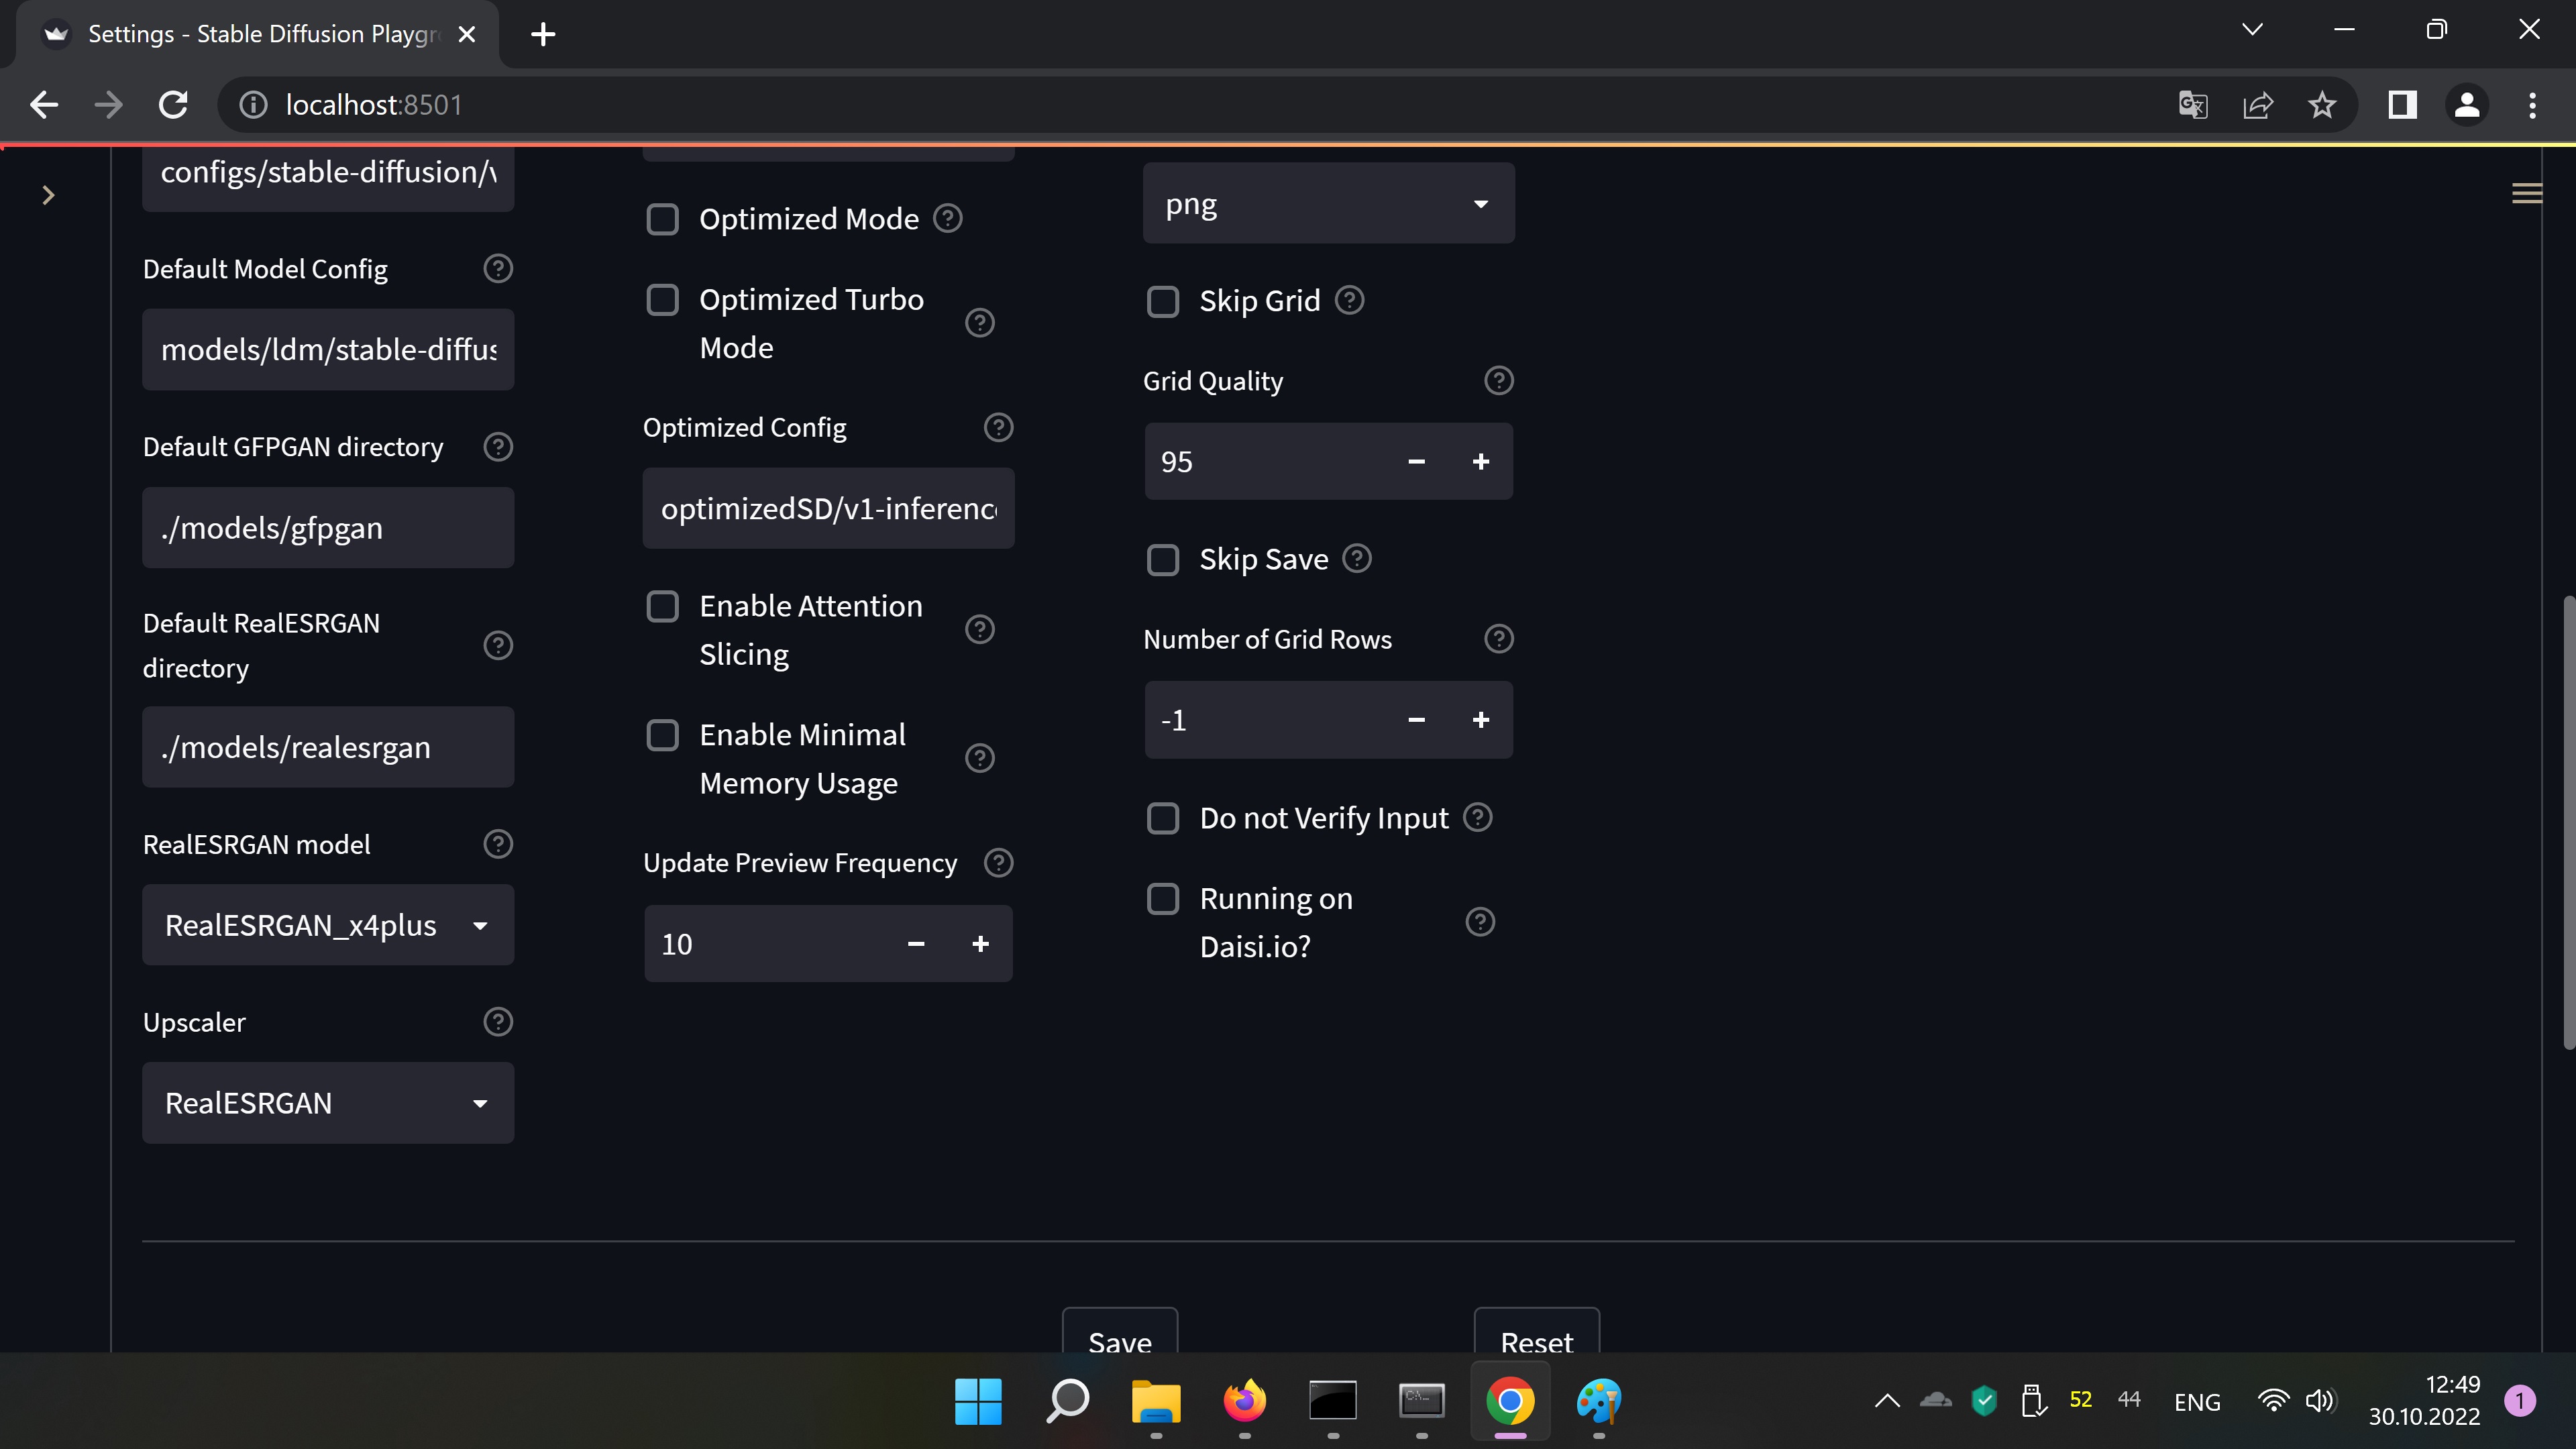This screenshot has width=2576, height=1449.
Task: Click help icon next to Optimized Mode
Action: pos(947,218)
